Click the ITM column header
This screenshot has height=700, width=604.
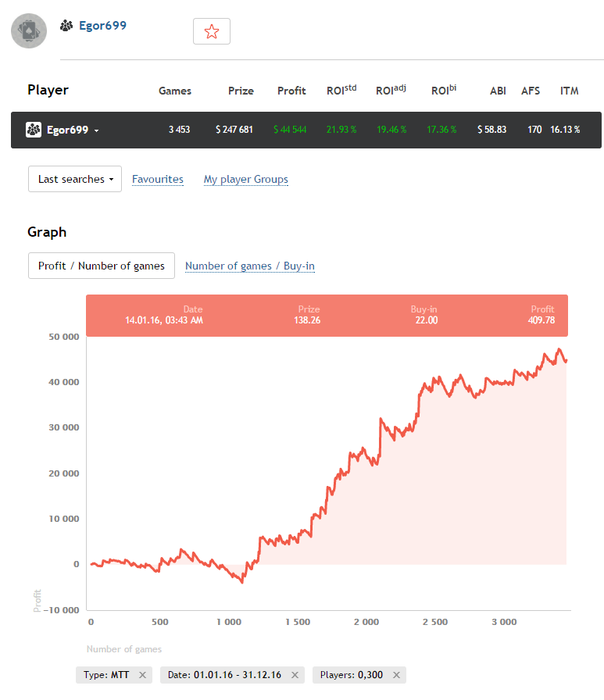[x=569, y=91]
